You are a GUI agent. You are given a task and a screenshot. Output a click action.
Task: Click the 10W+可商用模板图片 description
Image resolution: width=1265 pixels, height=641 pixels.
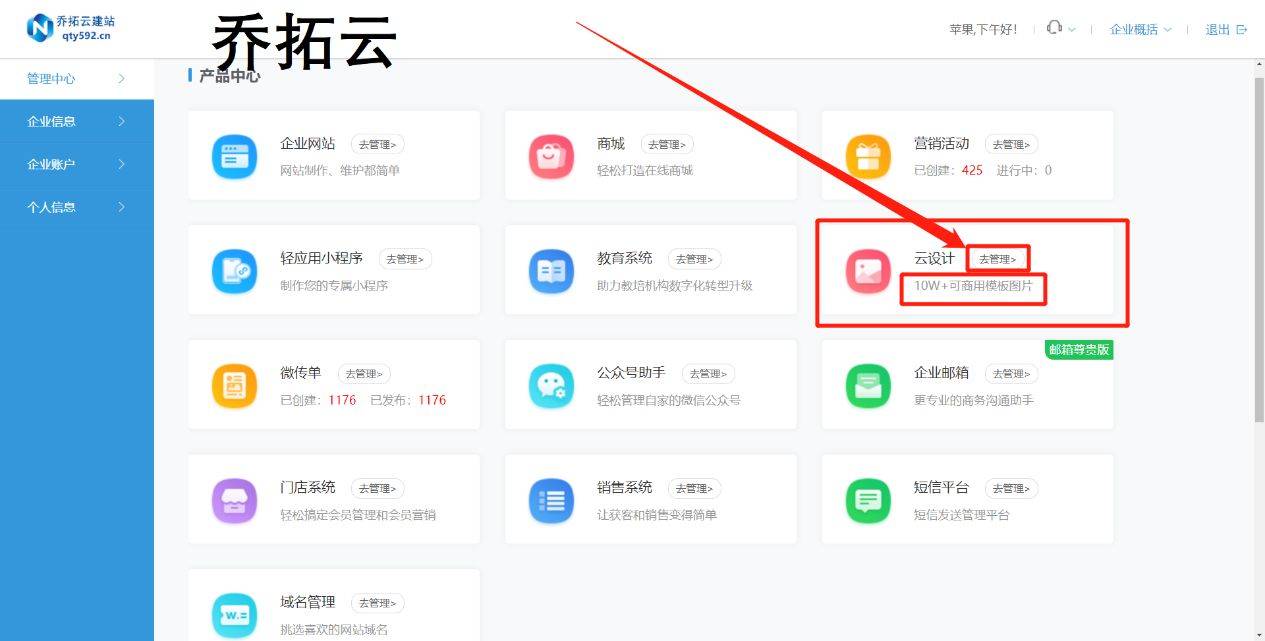point(973,286)
